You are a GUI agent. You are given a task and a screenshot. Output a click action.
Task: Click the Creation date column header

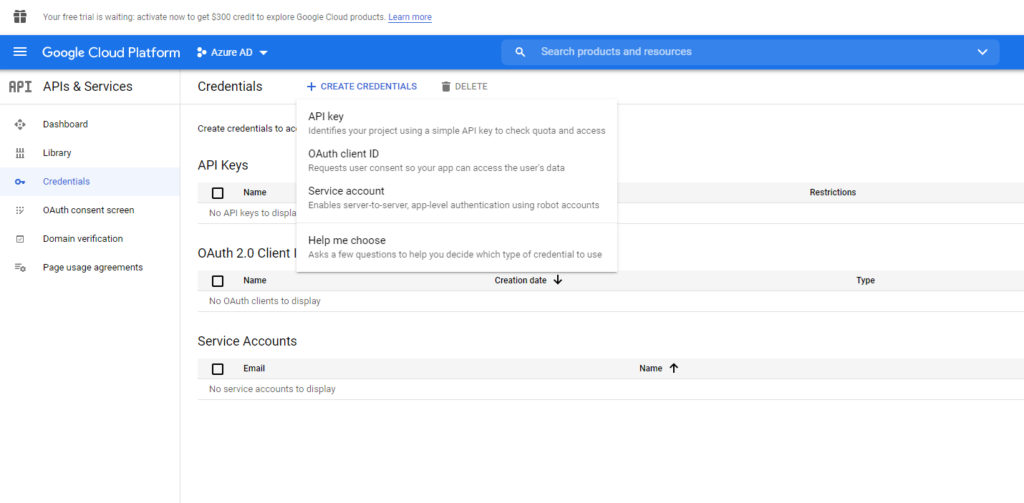tap(520, 280)
